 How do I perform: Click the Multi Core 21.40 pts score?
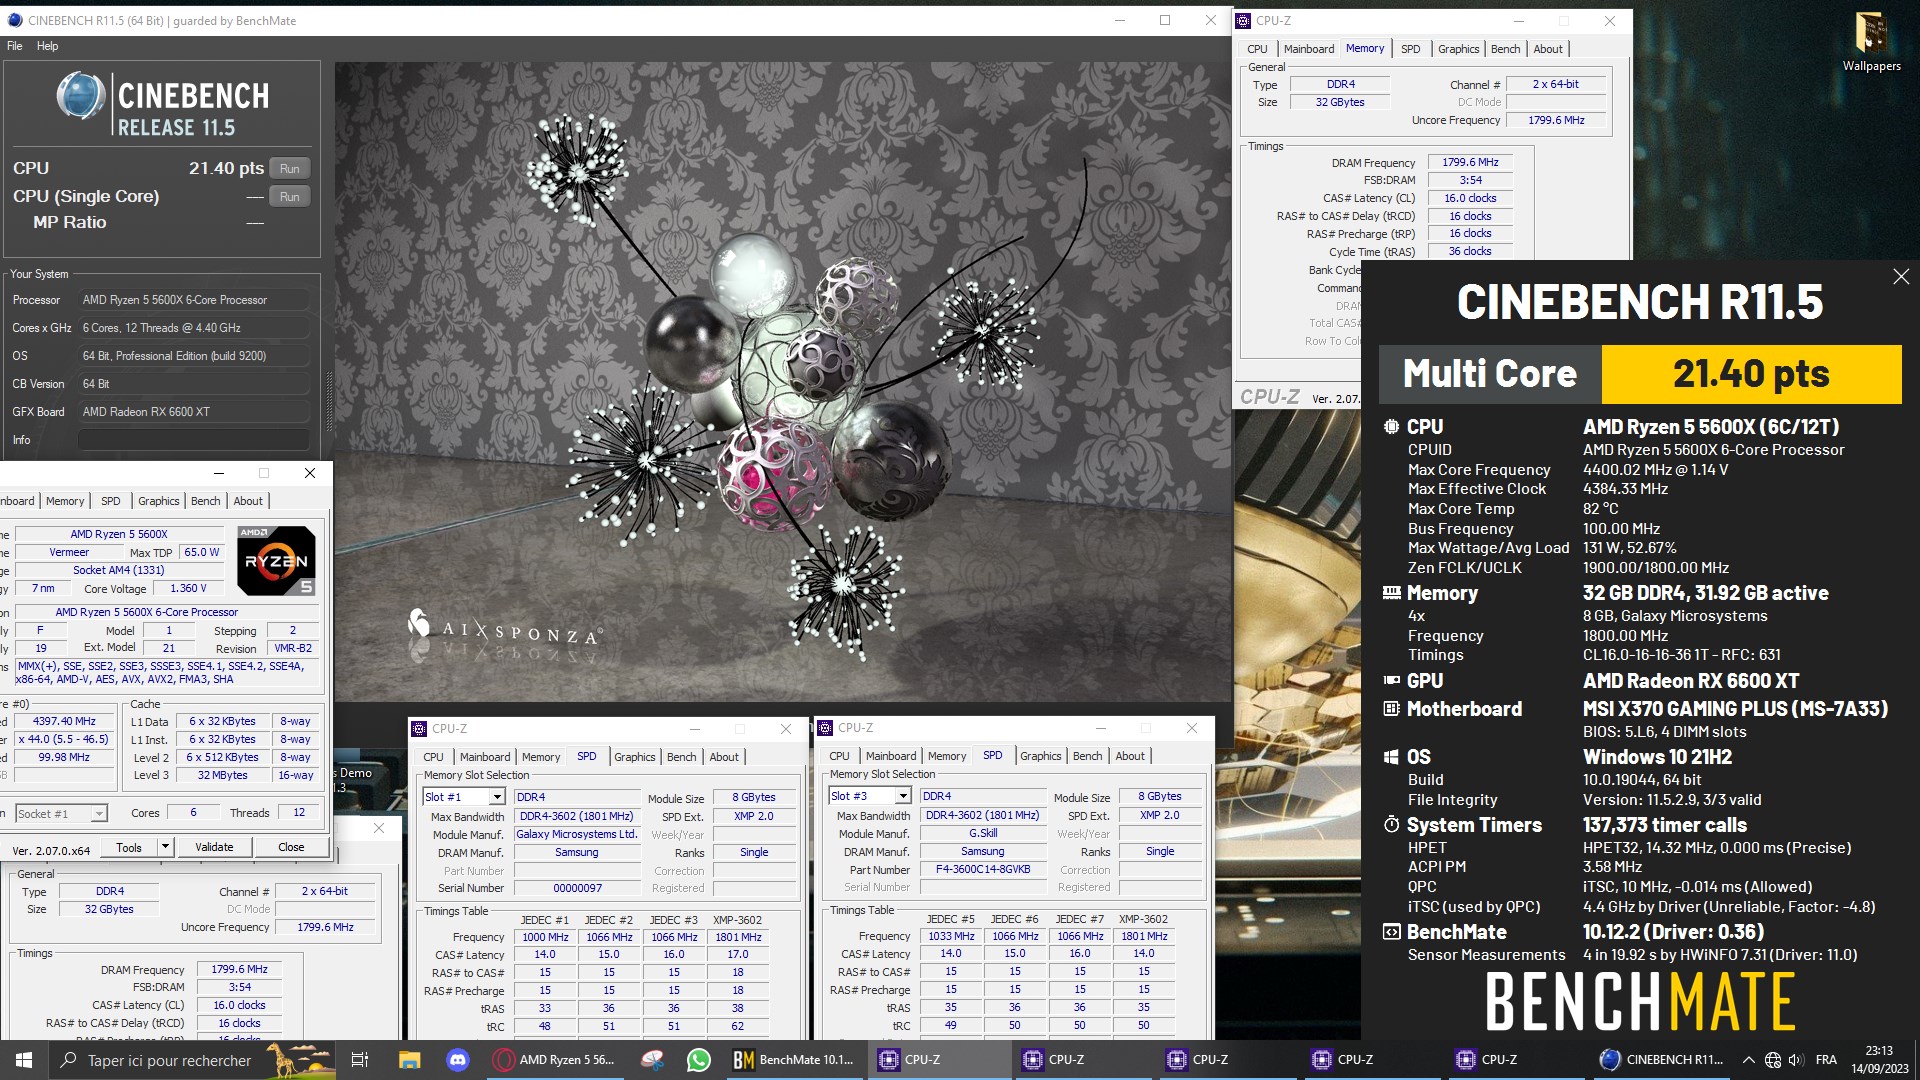[1751, 374]
